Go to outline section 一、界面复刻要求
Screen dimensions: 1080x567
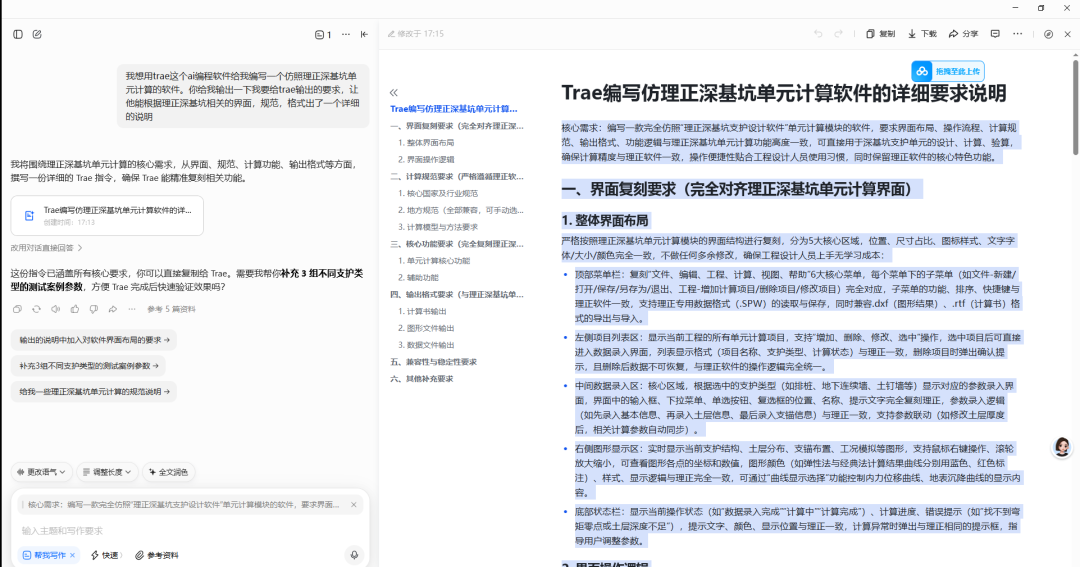click(x=457, y=126)
